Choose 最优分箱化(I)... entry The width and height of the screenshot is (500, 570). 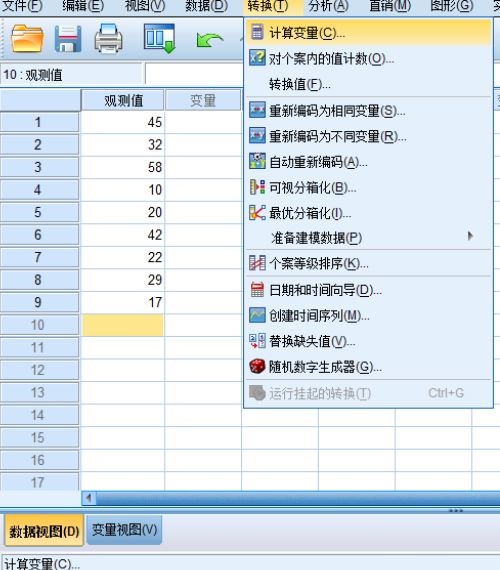coord(369,213)
